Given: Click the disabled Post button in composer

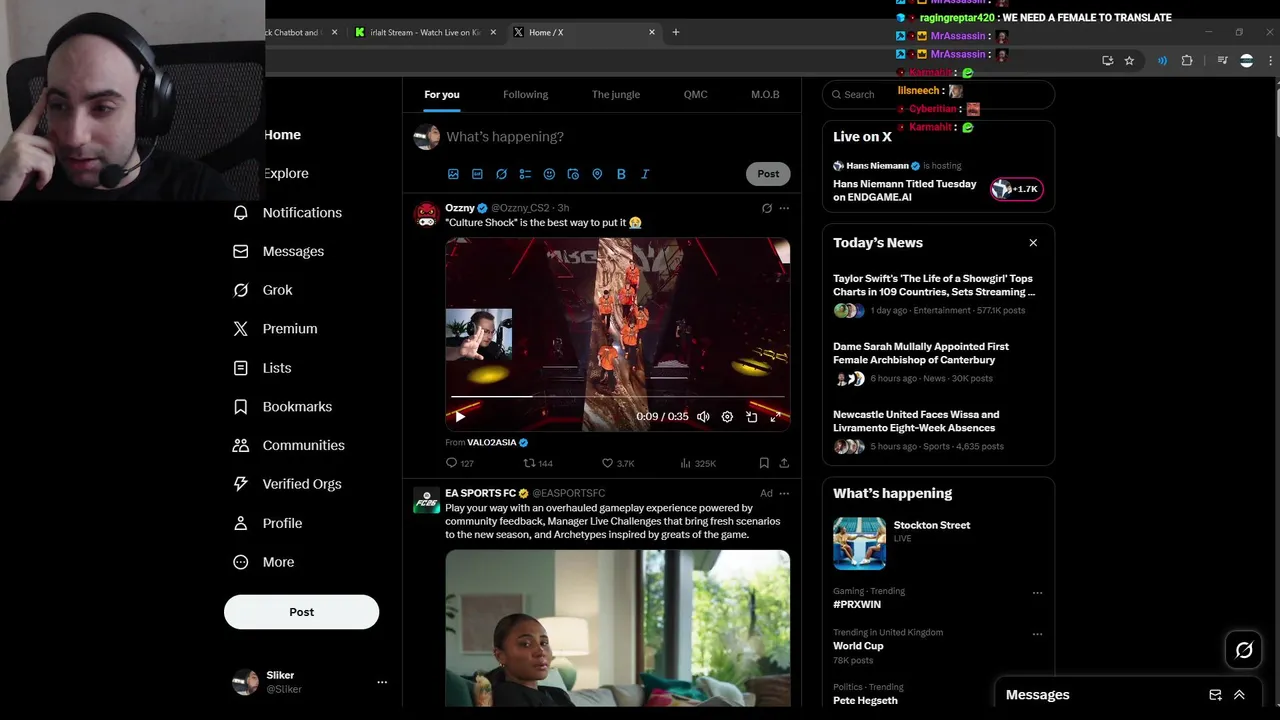Looking at the screenshot, I should [x=768, y=174].
